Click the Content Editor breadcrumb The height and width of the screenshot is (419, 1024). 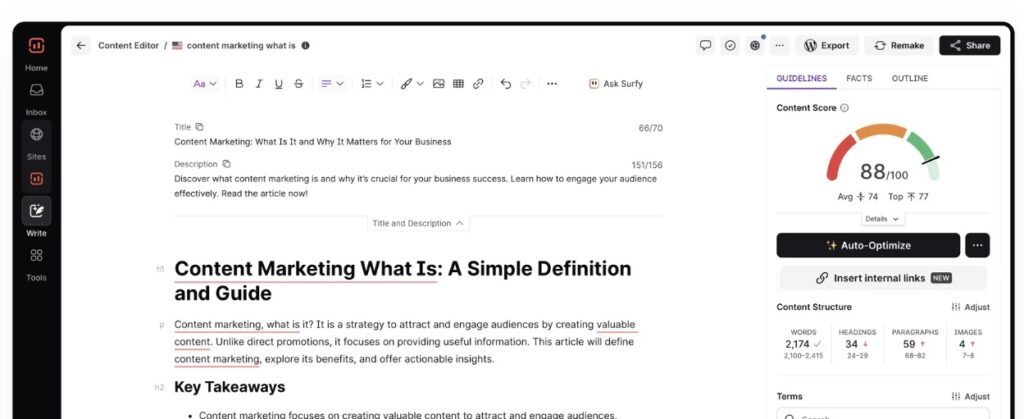pos(129,46)
